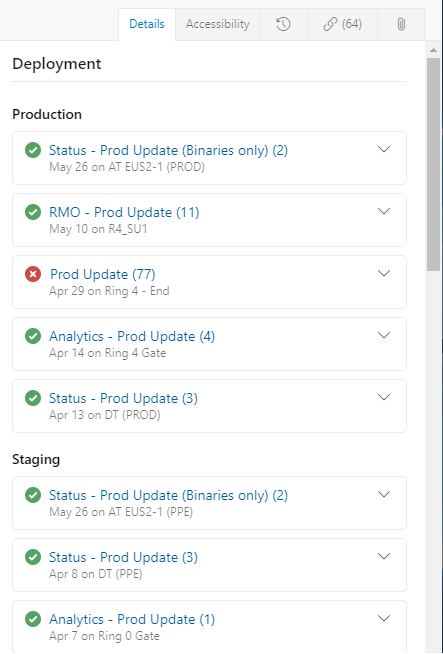Screen dimensions: 443x654
Task: Click the scrollbar up arrow
Action: click(433, 50)
